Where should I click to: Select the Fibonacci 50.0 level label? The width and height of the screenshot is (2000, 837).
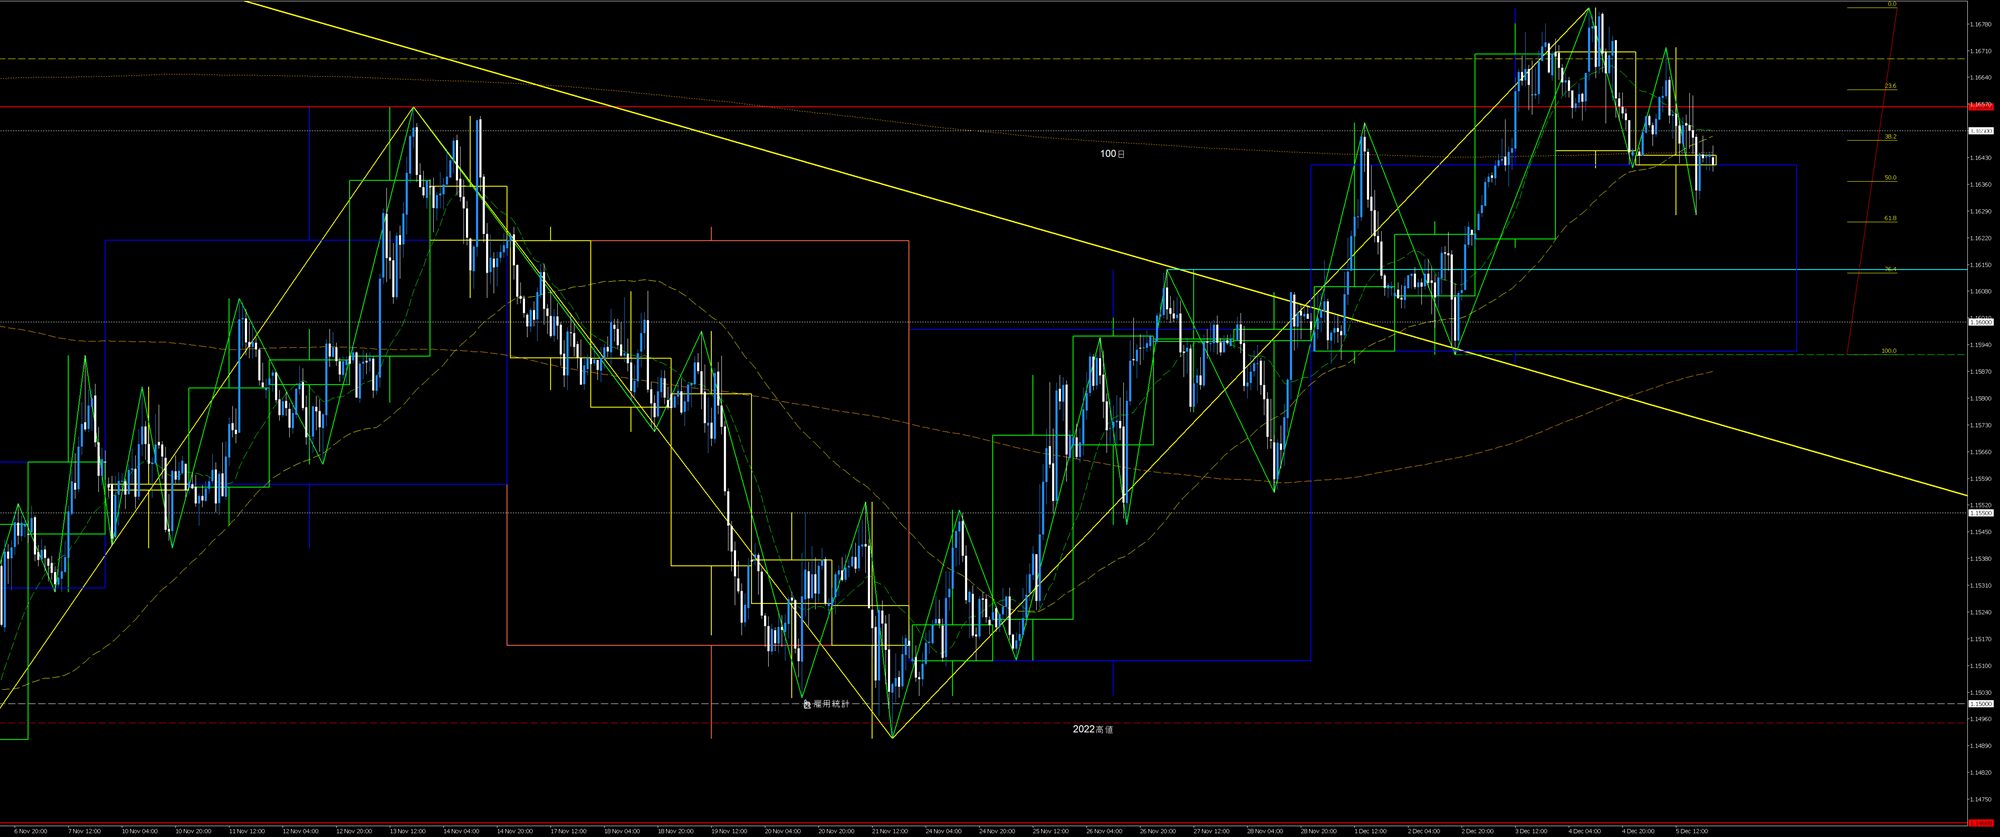(1890, 178)
